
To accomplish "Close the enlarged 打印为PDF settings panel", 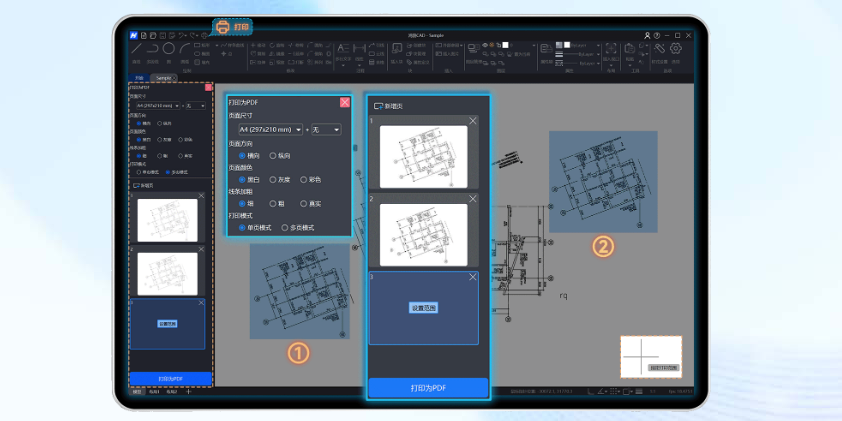I will [x=344, y=102].
